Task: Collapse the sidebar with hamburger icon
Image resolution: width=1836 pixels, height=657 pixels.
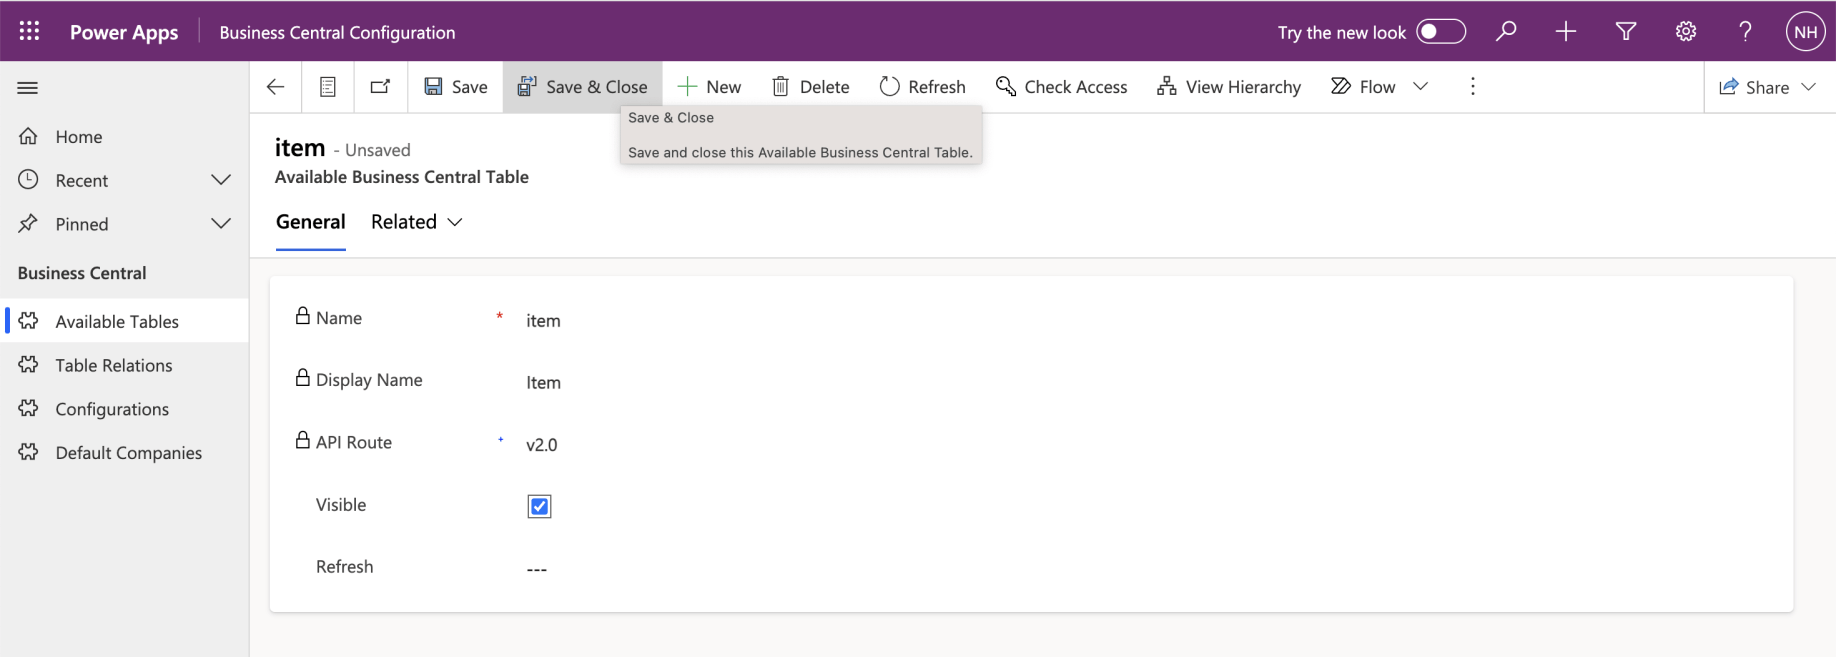Action: coord(28,87)
